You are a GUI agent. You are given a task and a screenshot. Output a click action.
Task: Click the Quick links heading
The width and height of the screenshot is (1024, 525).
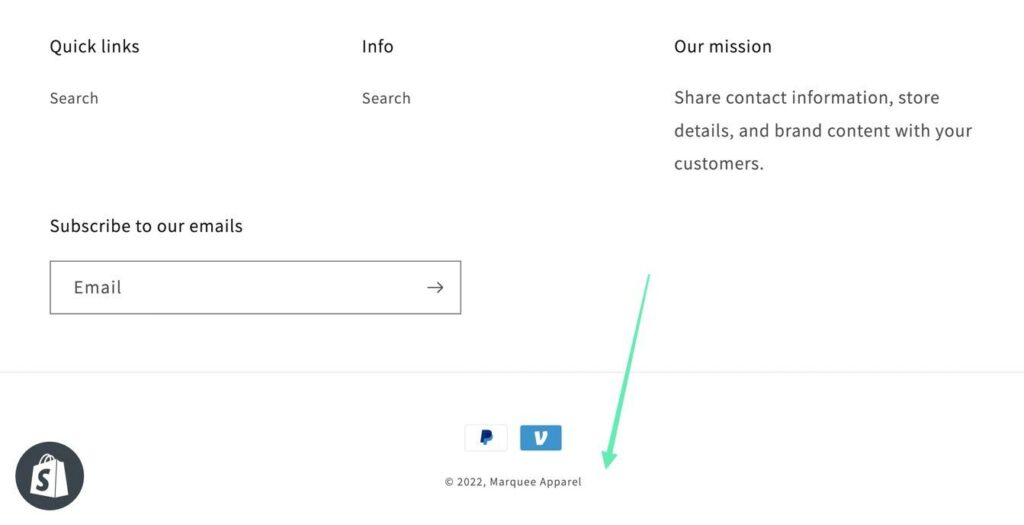[x=95, y=47]
